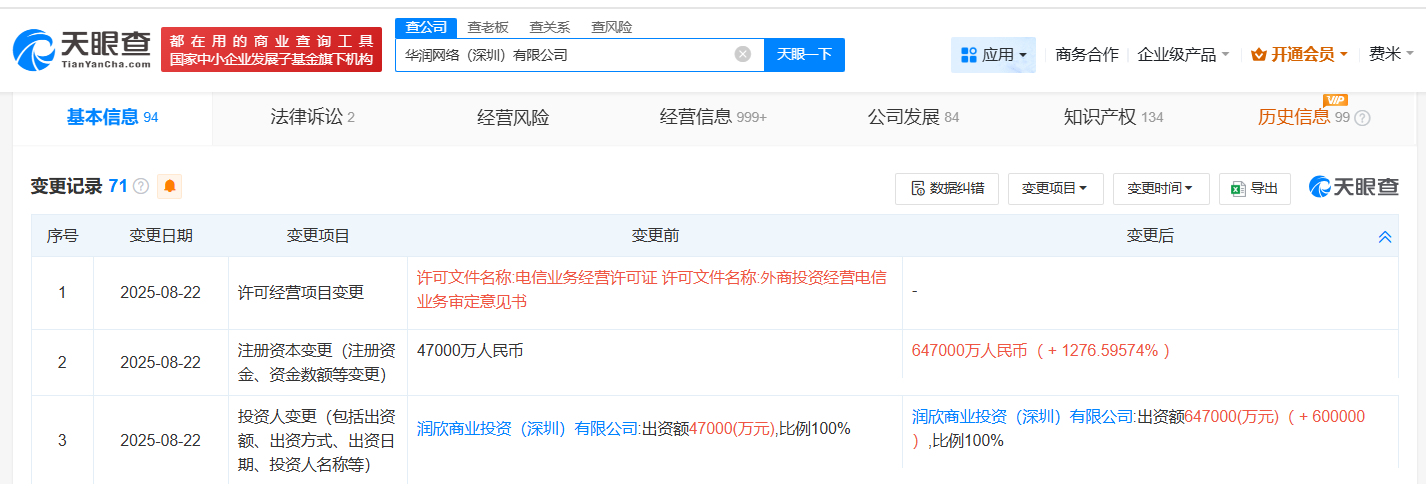Open the 经营信息 tab
Image resolution: width=1426 pixels, height=484 pixels.
pos(713,118)
